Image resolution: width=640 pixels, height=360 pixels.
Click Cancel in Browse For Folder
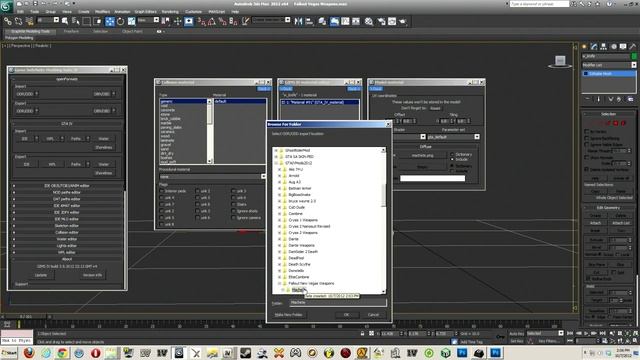point(373,315)
